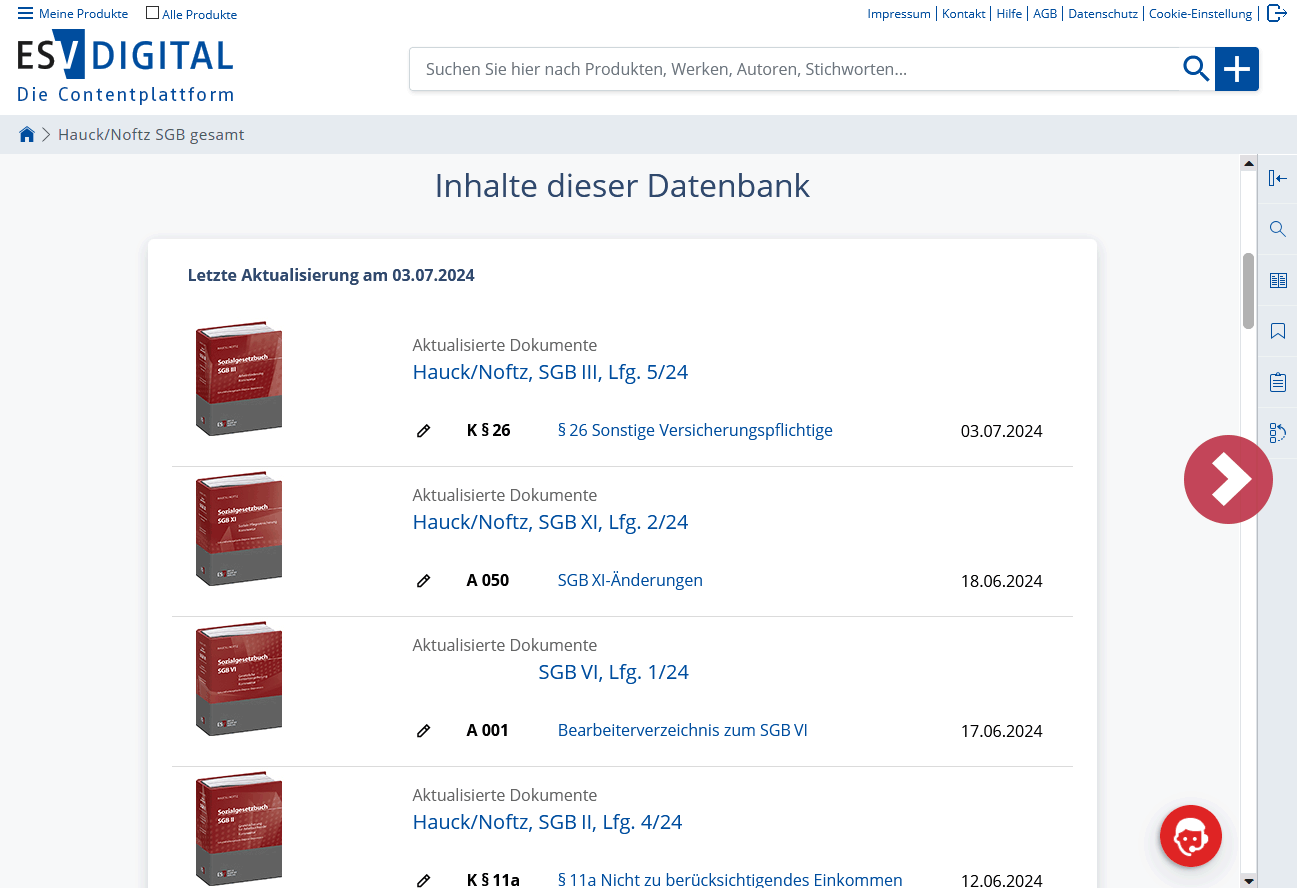Open Bearbeiterverzeichnis zum SGB VI
1297x888 pixels.
(682, 730)
